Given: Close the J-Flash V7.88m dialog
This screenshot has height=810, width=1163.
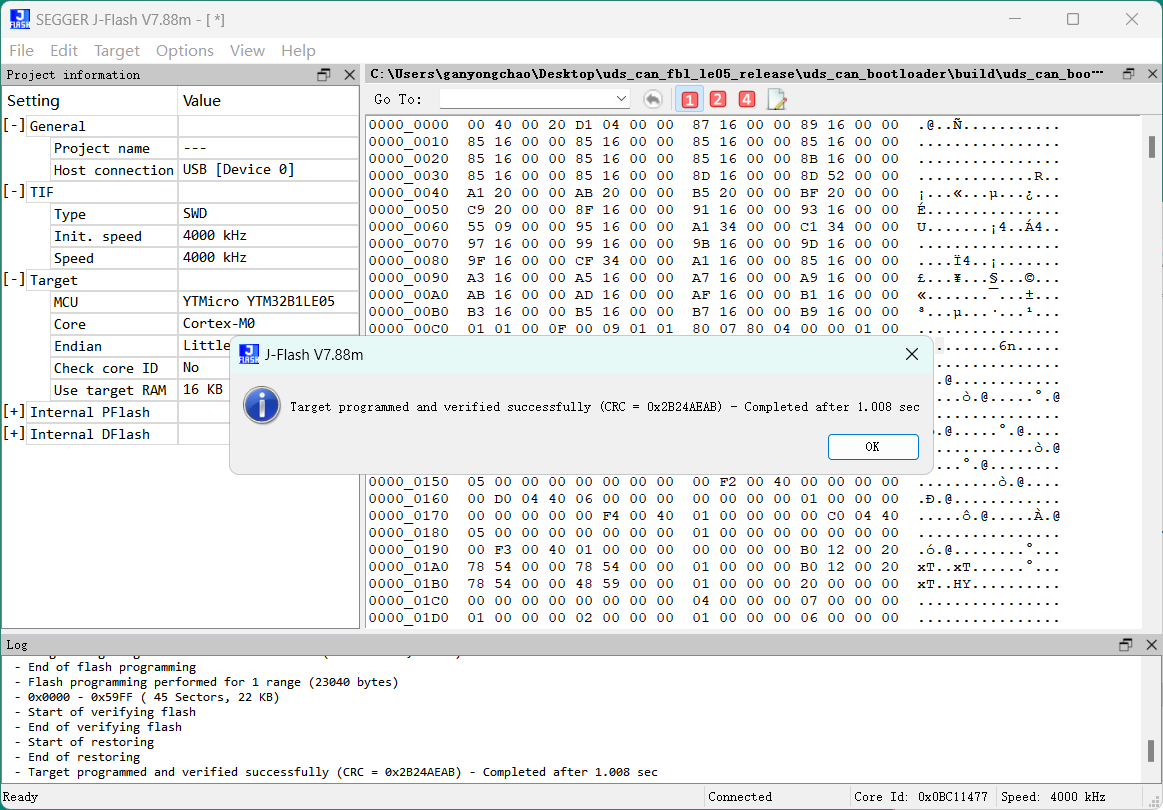Looking at the screenshot, I should click(x=912, y=355).
